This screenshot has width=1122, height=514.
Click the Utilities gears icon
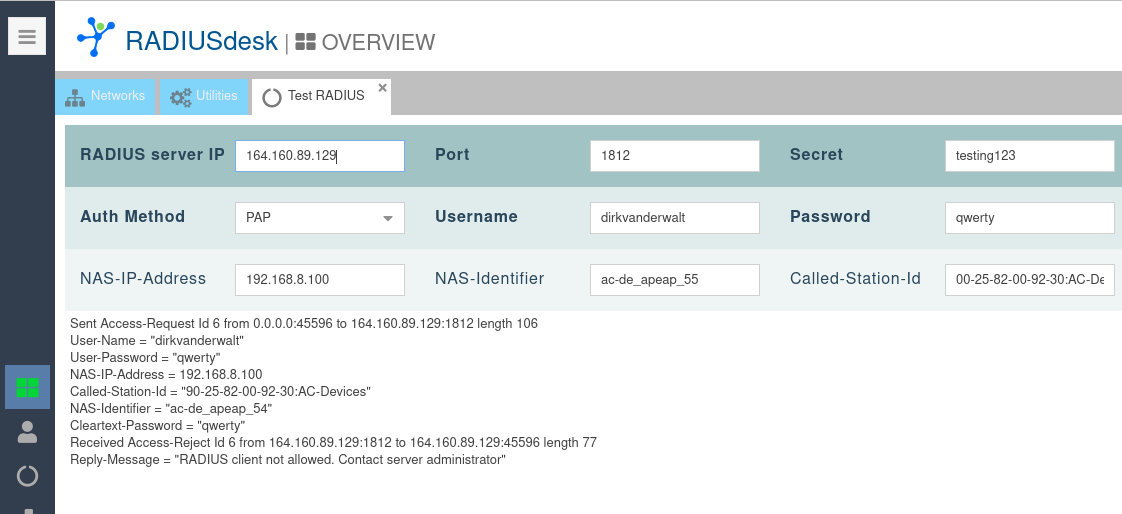180,97
